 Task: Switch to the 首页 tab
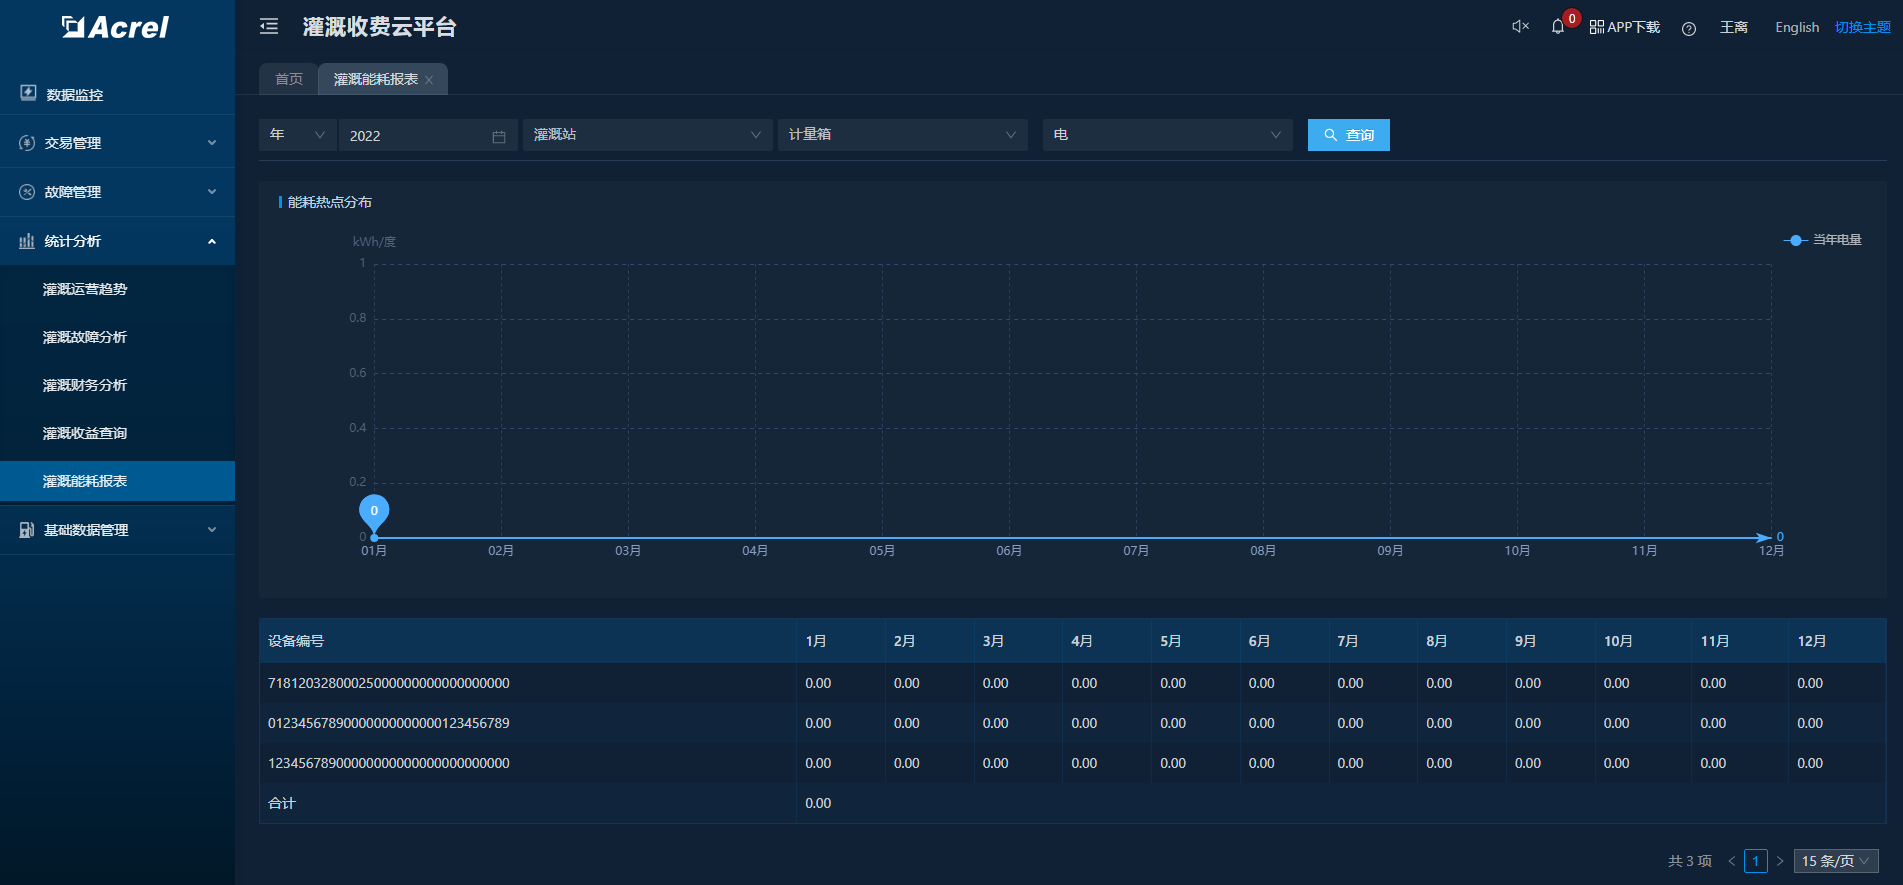[289, 79]
